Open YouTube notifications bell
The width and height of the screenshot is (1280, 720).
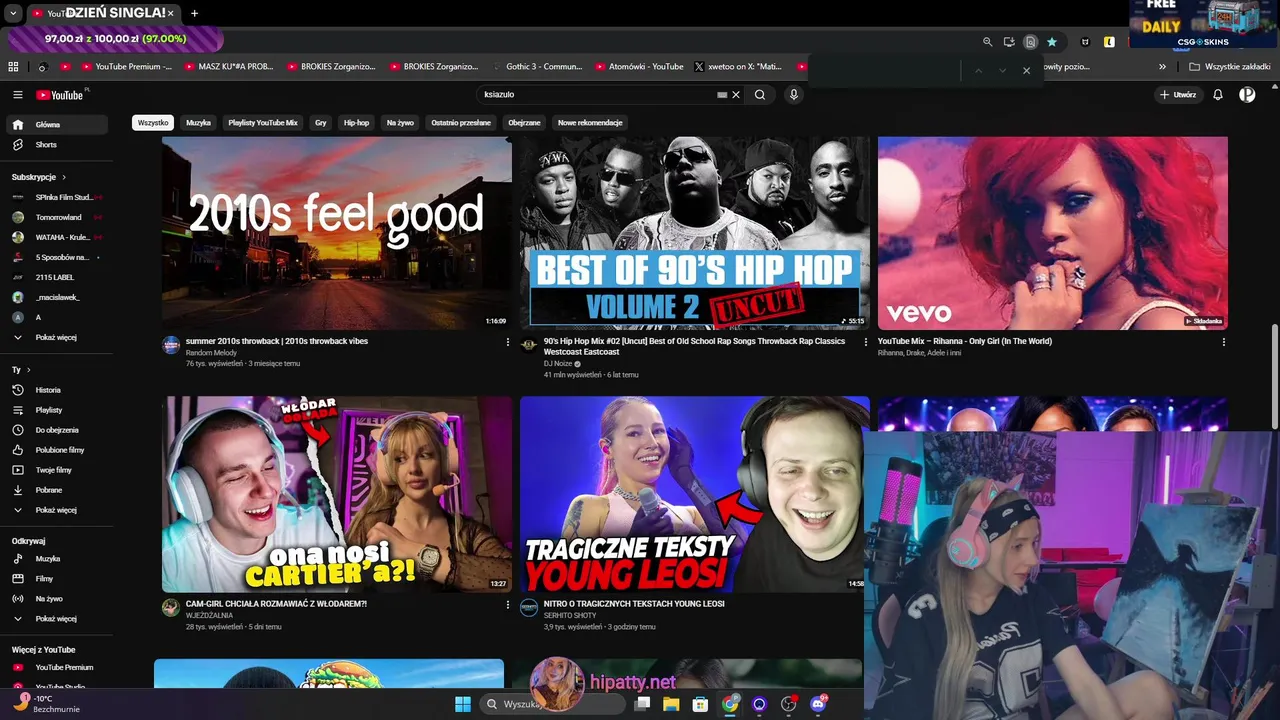click(x=1218, y=95)
